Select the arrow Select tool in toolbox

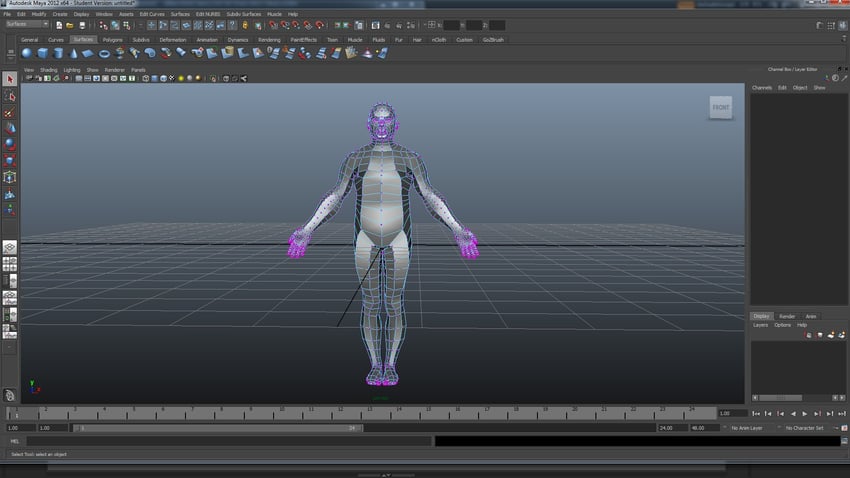[x=9, y=79]
